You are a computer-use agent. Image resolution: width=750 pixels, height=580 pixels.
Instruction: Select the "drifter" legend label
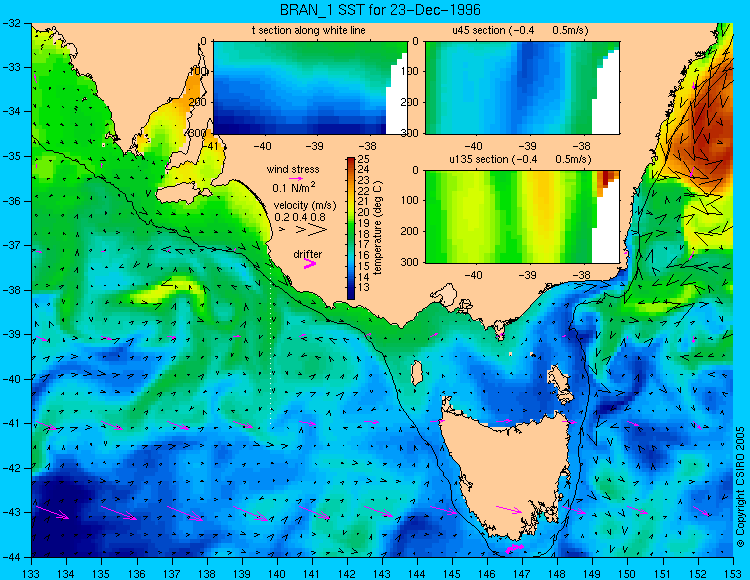[x=308, y=254]
